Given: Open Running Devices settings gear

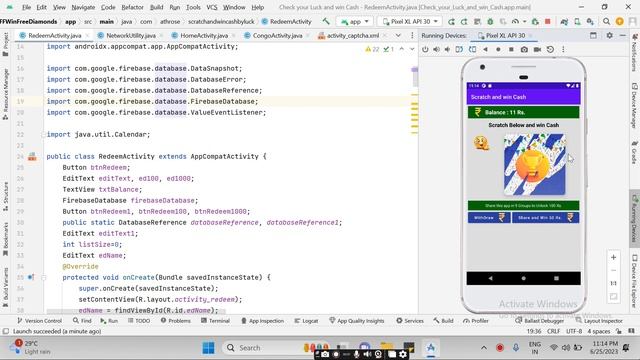Looking at the screenshot, I should pyautogui.click(x=609, y=36).
